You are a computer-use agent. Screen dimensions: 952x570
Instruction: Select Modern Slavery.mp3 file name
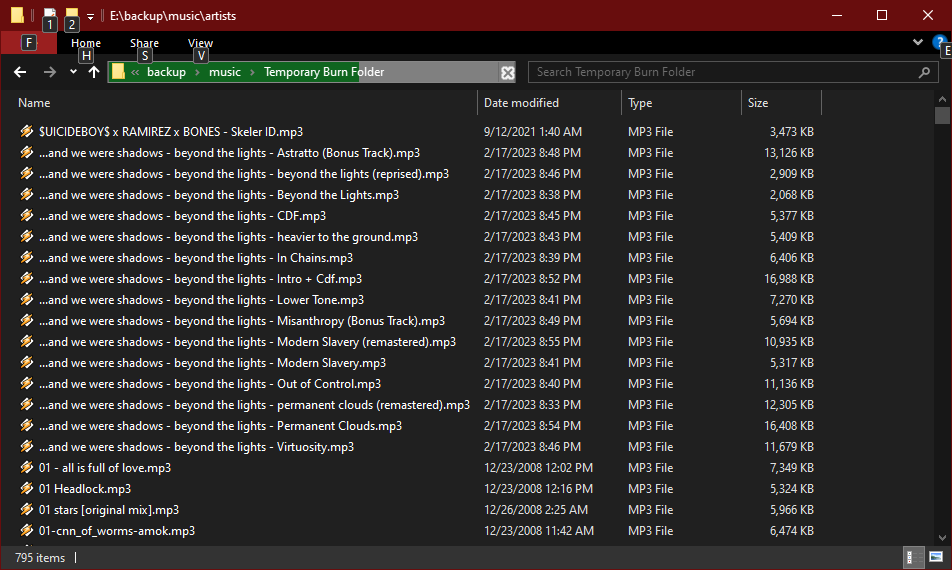tap(212, 363)
